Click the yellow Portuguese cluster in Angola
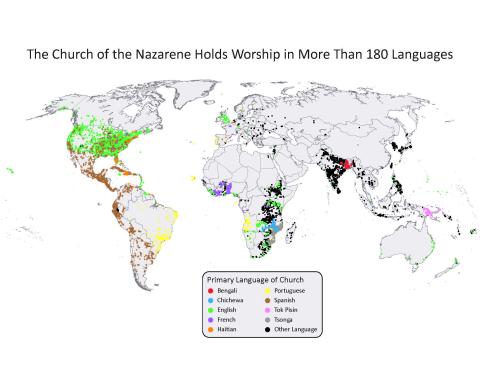 [247, 225]
